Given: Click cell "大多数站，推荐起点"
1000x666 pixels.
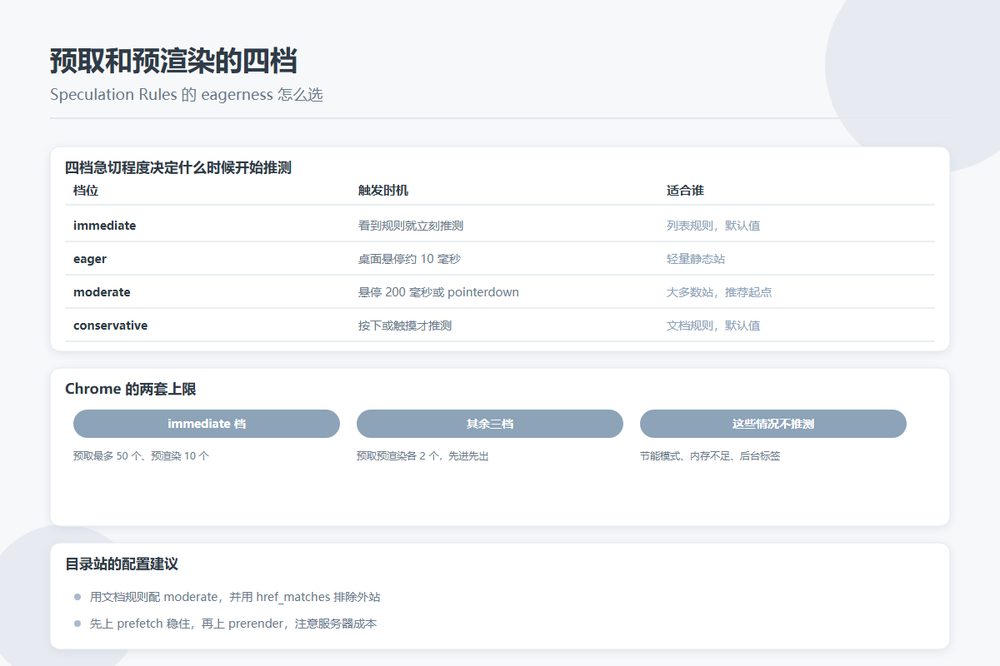Looking at the screenshot, I should click(719, 292).
